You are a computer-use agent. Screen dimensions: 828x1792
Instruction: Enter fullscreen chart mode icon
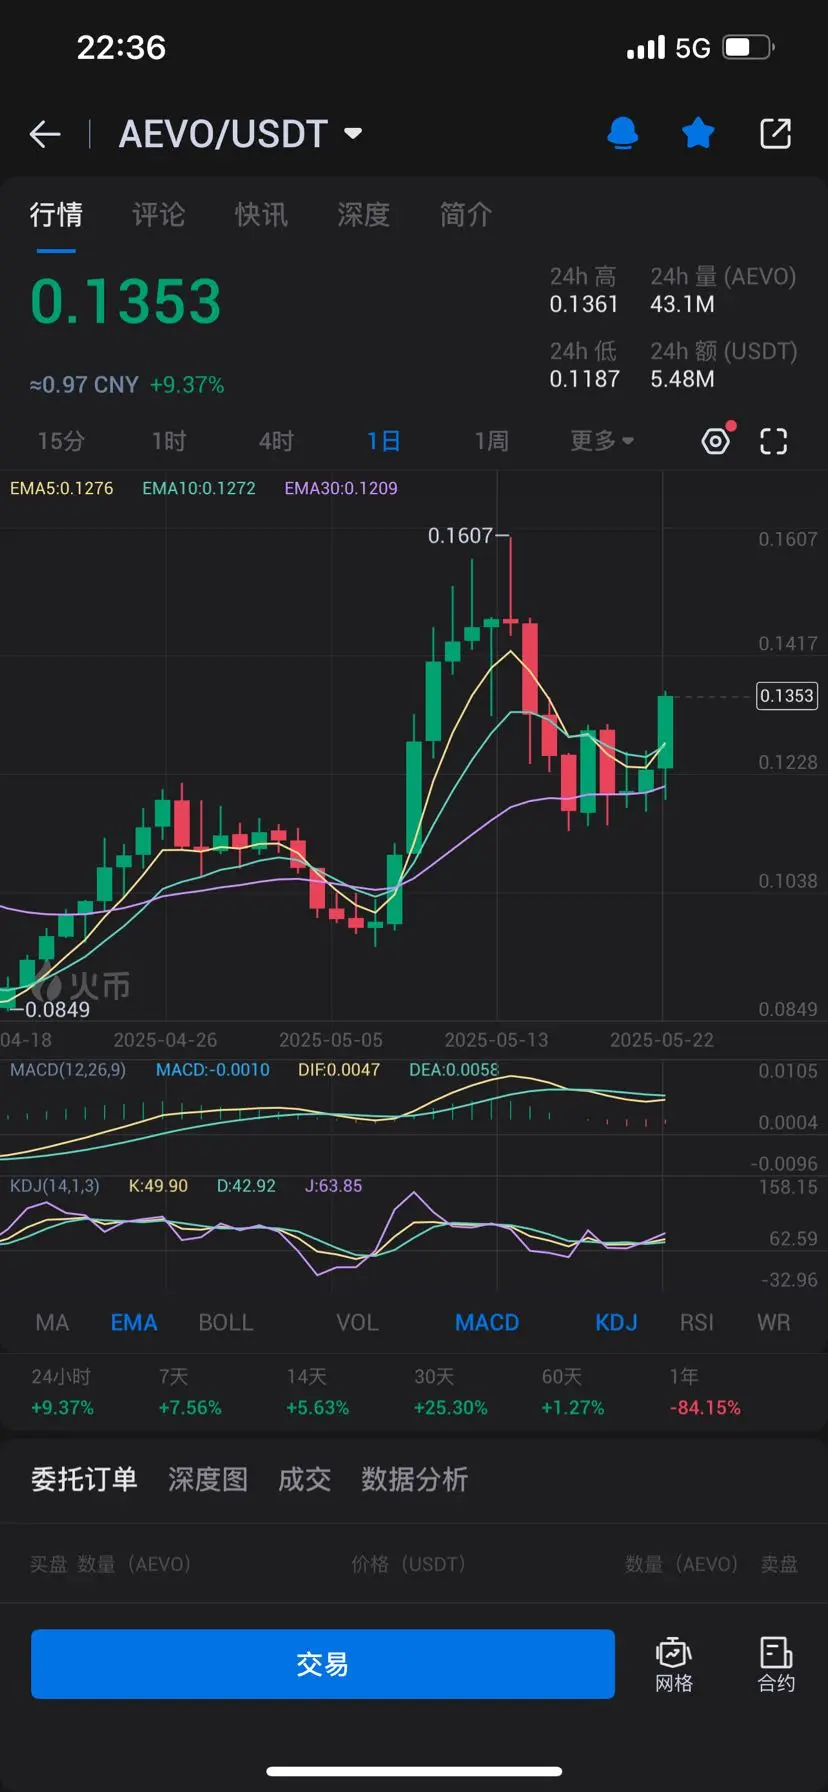point(774,441)
